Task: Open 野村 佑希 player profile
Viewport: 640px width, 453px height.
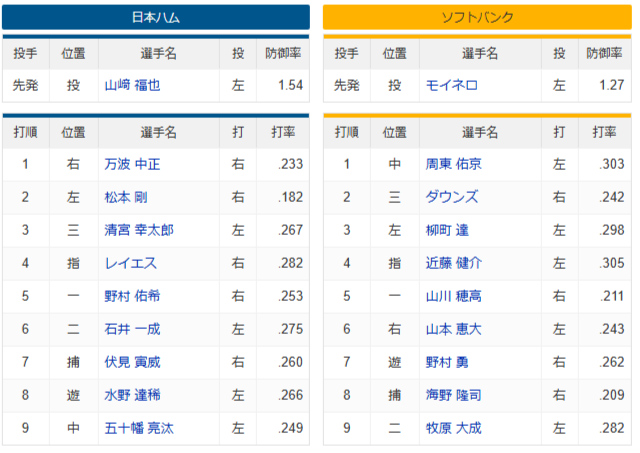Action: point(133,296)
